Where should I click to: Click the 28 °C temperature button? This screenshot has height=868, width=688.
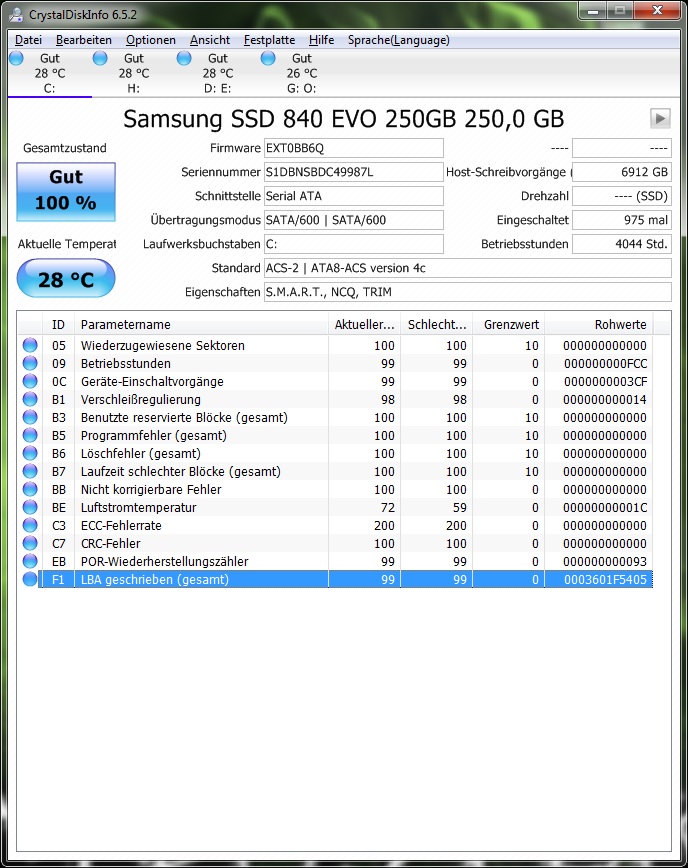click(x=66, y=279)
